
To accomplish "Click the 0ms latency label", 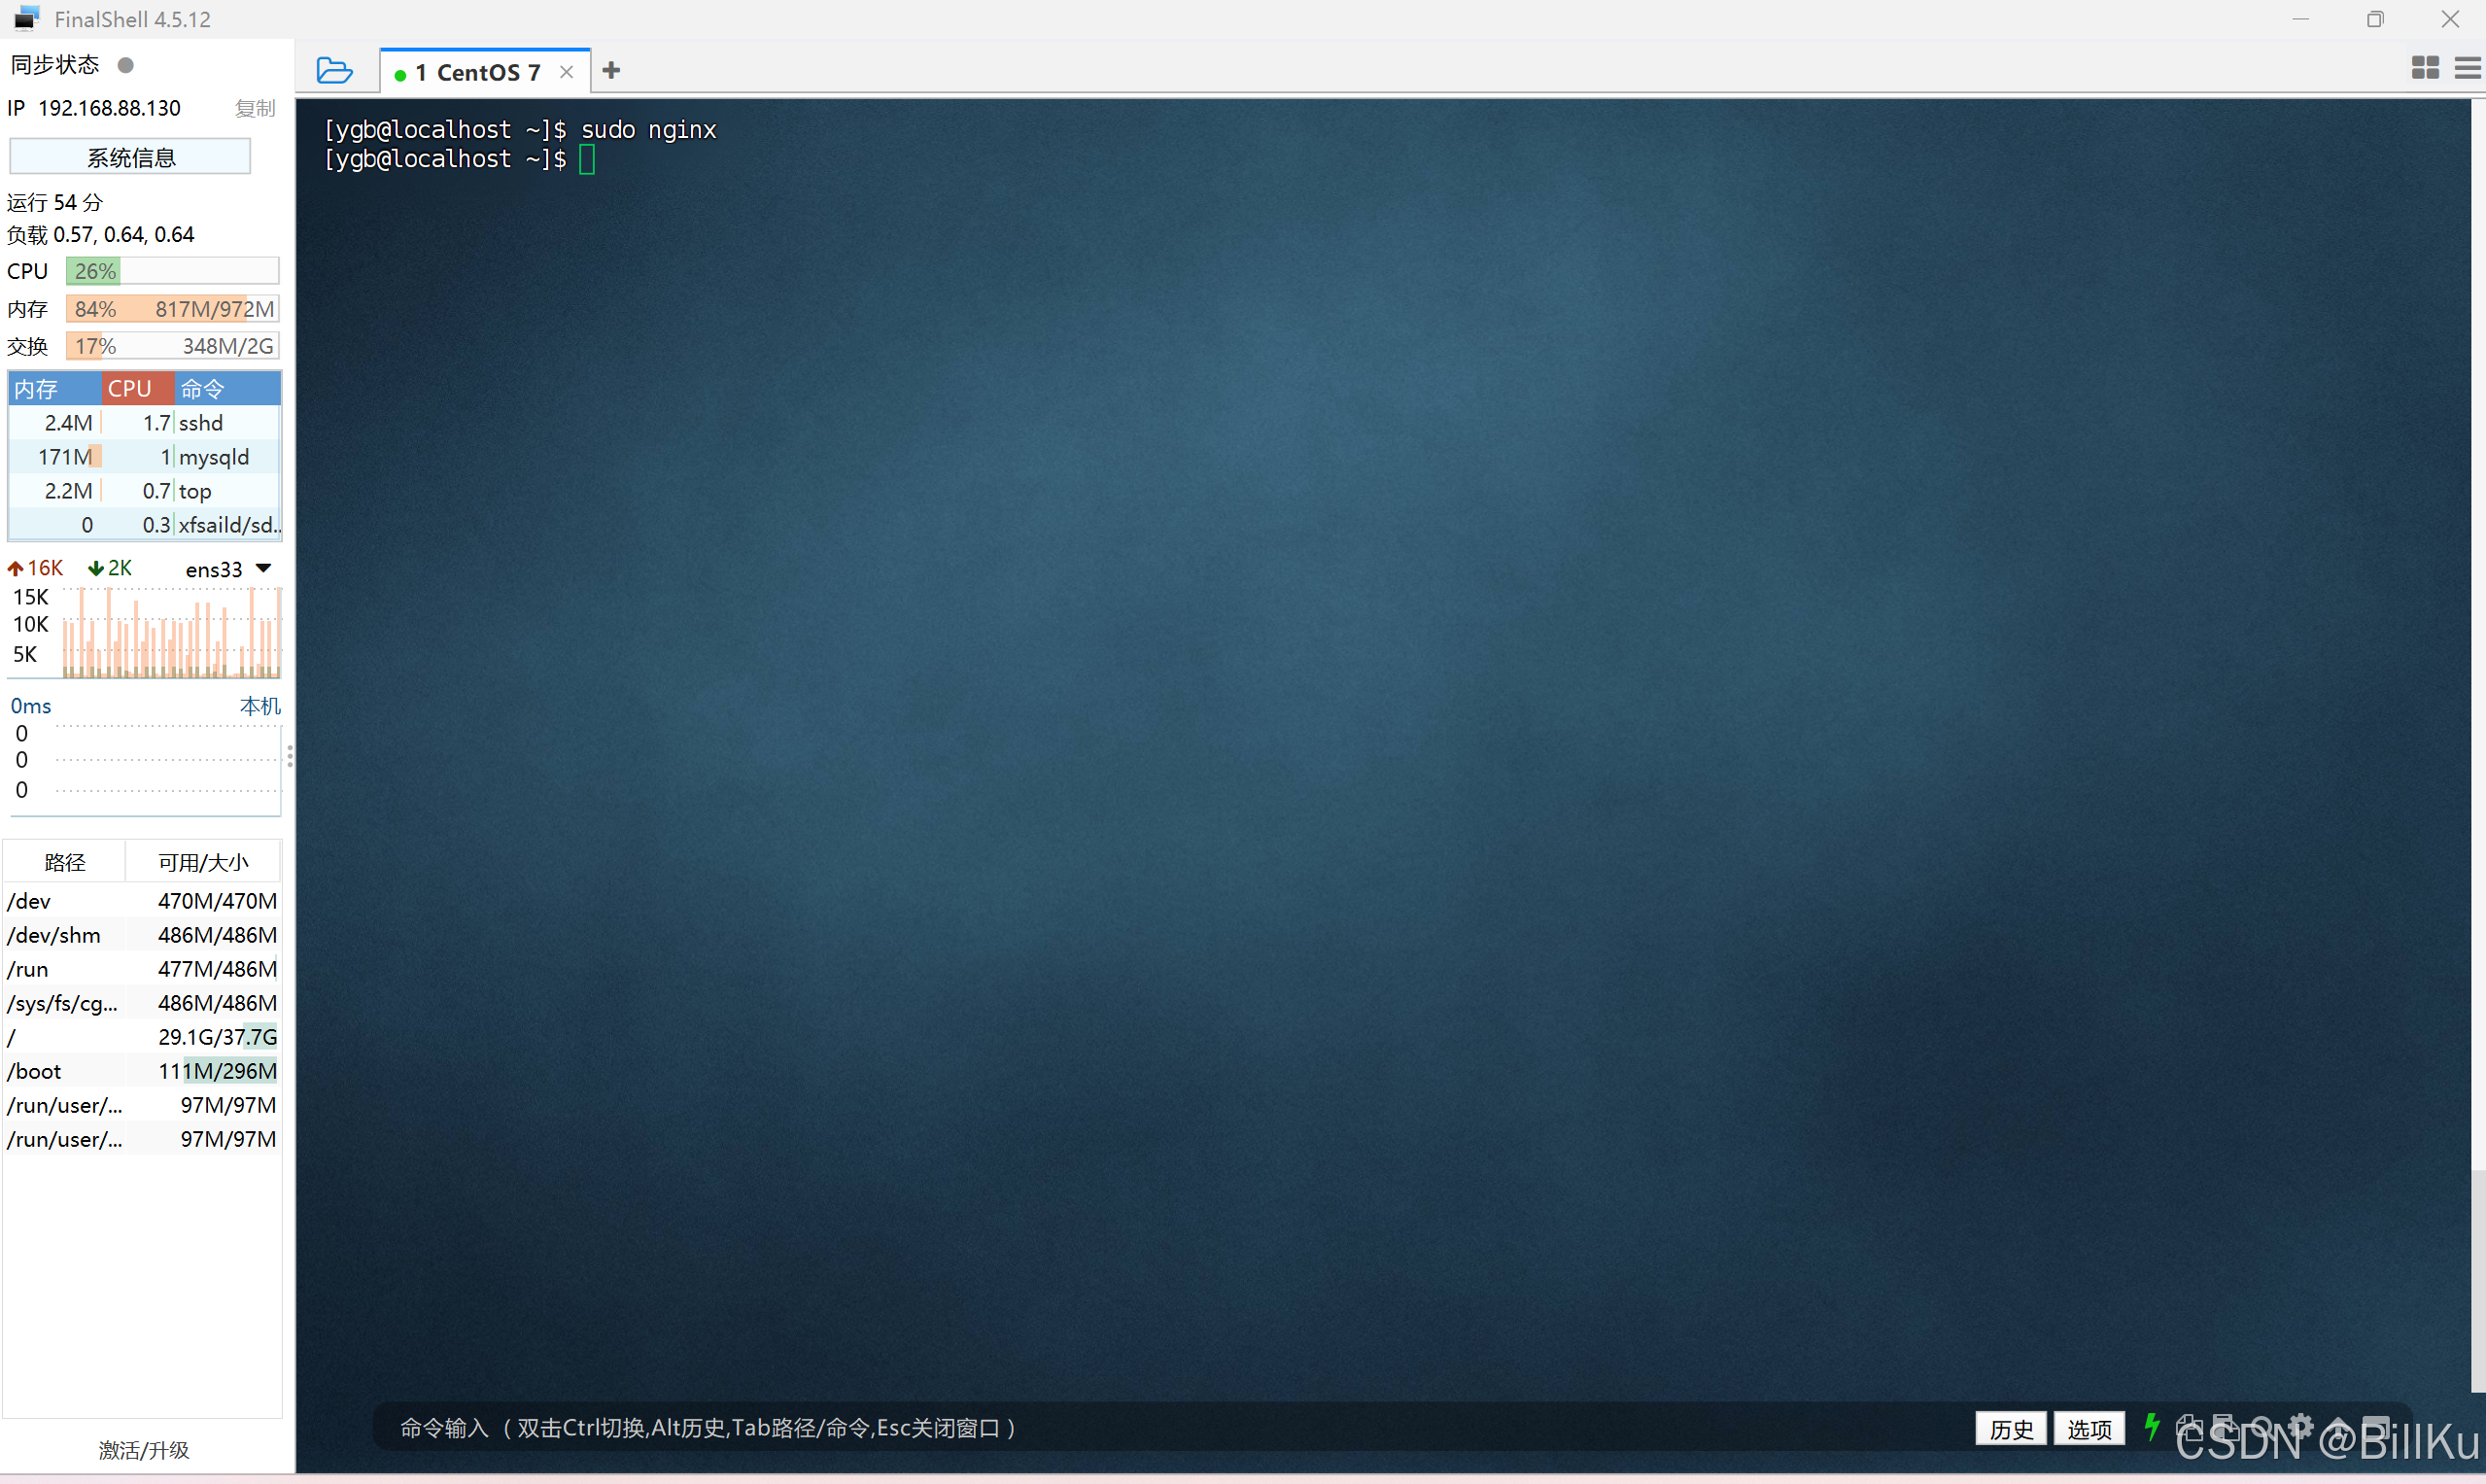I will click(x=31, y=706).
